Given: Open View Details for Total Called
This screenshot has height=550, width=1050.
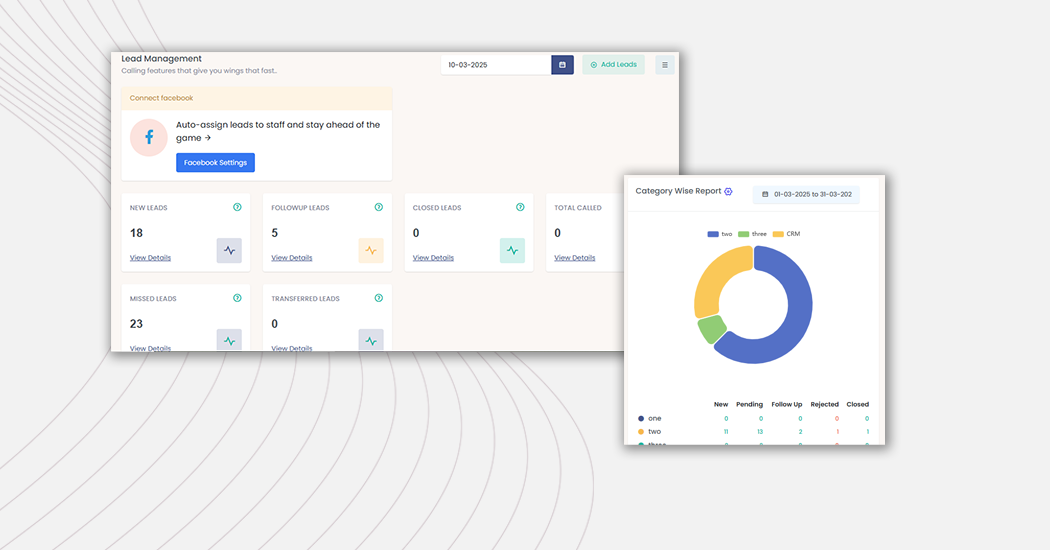Looking at the screenshot, I should point(575,258).
